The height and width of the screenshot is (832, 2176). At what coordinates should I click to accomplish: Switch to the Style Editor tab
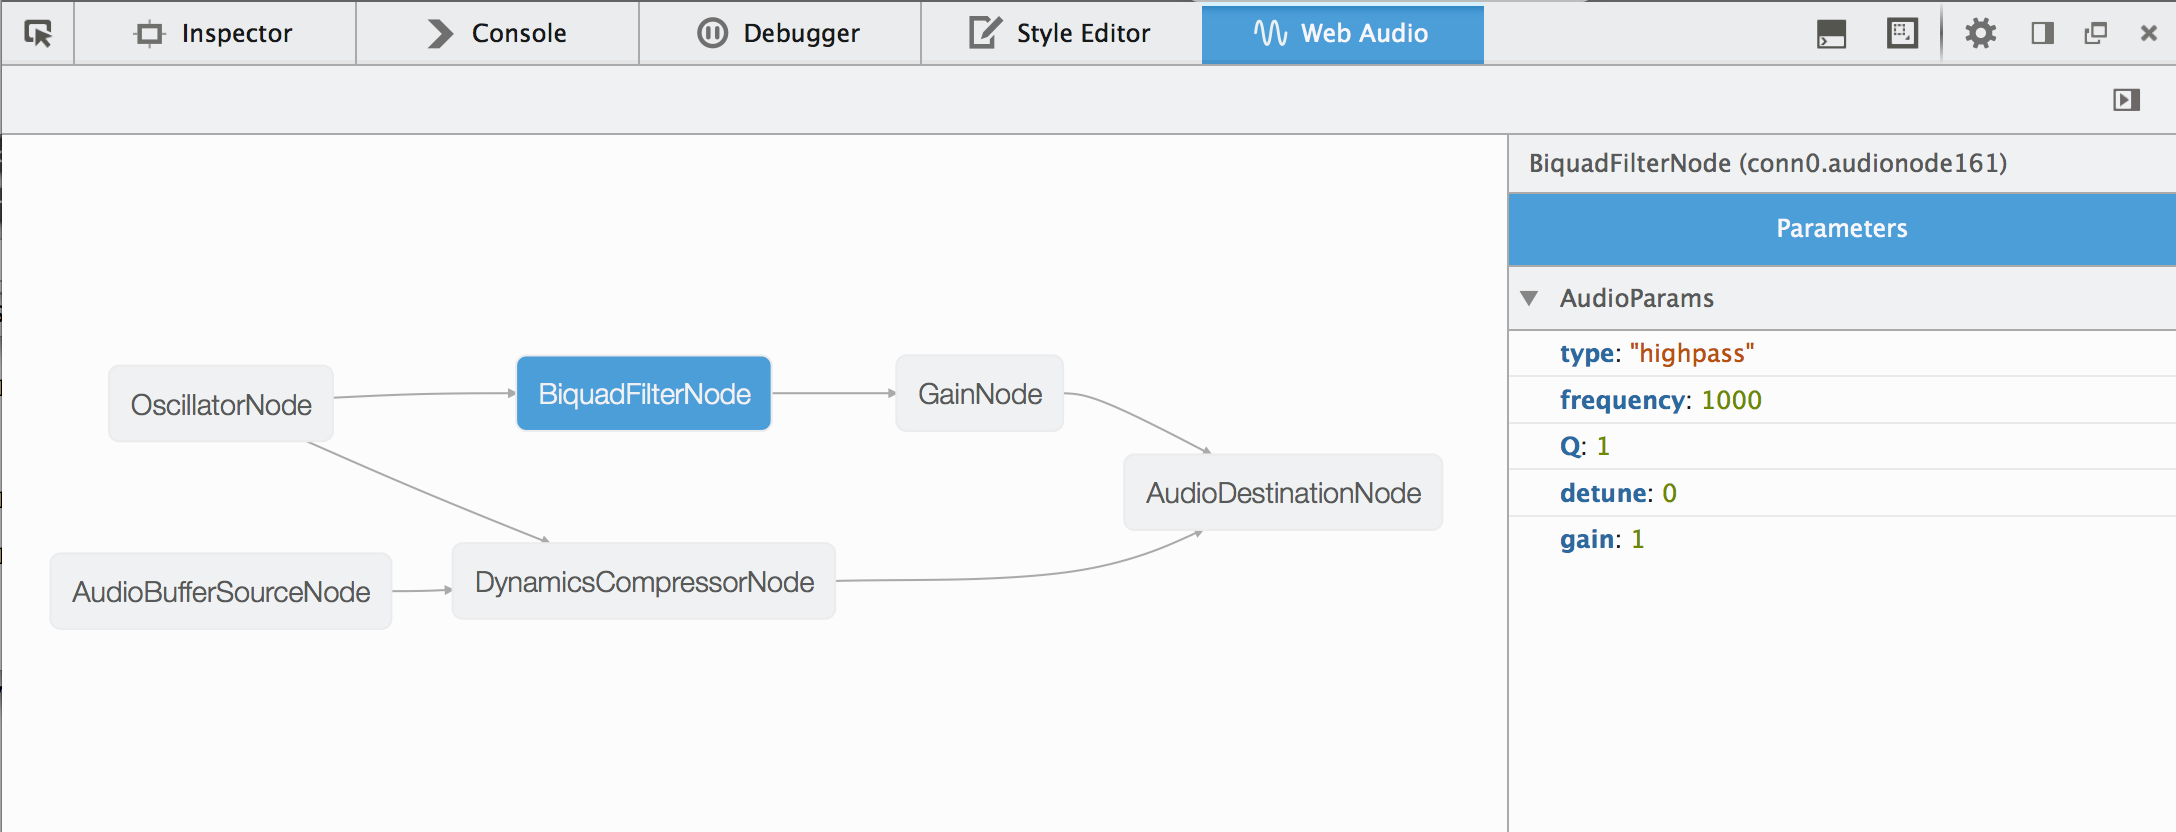[x=1061, y=33]
